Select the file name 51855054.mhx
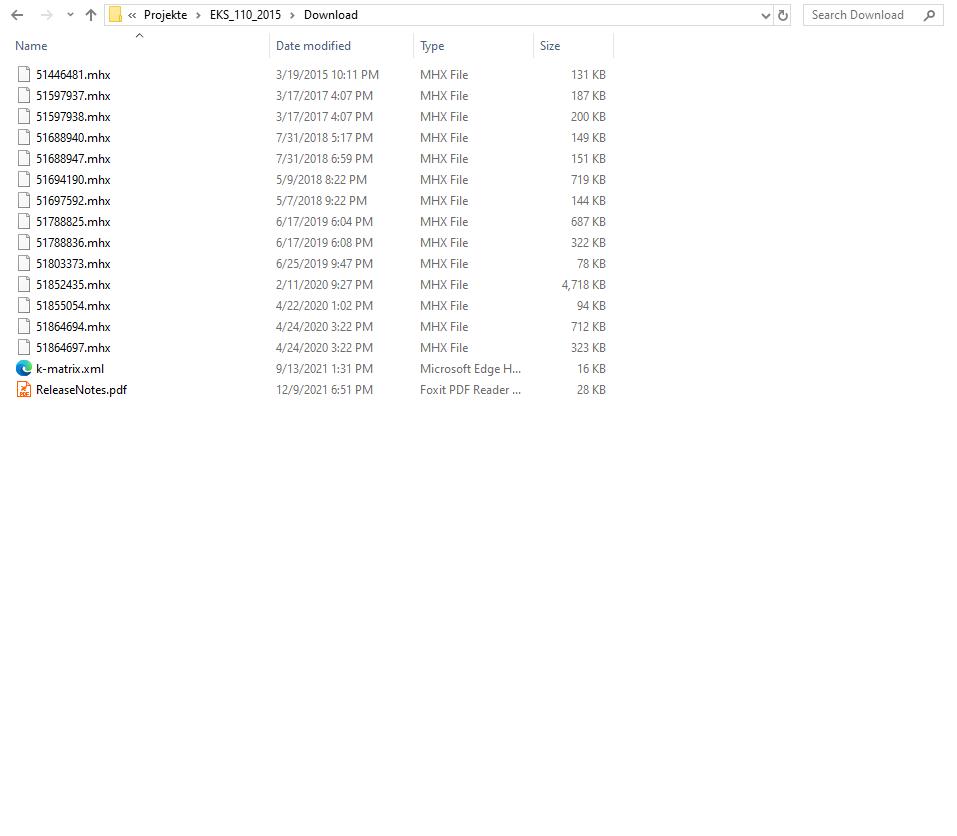The image size is (957, 836). click(x=73, y=306)
